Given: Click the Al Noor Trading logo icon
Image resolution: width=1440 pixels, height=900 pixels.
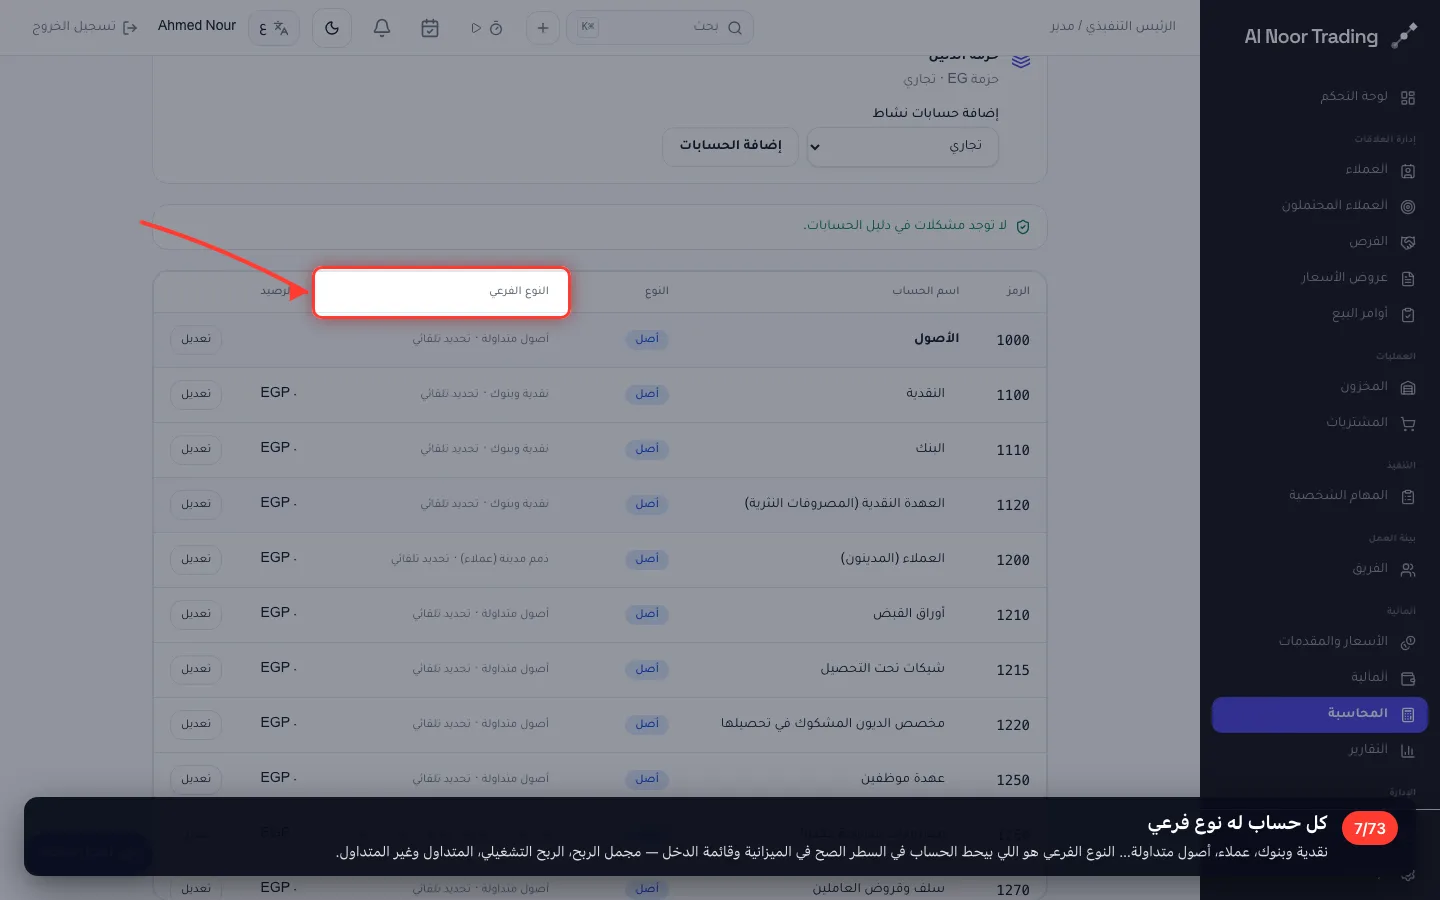Looking at the screenshot, I should click(x=1404, y=36).
